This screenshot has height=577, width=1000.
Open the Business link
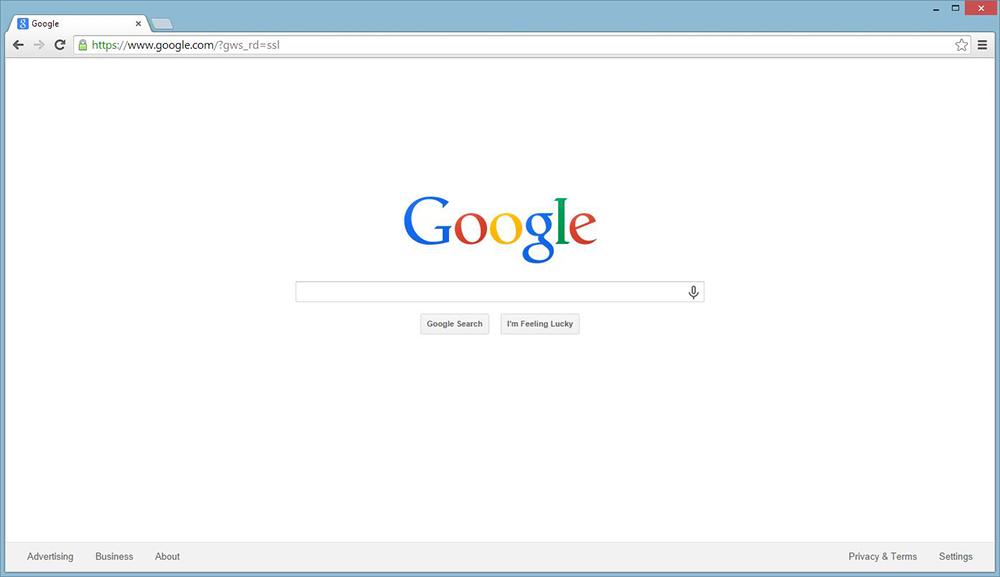click(113, 556)
